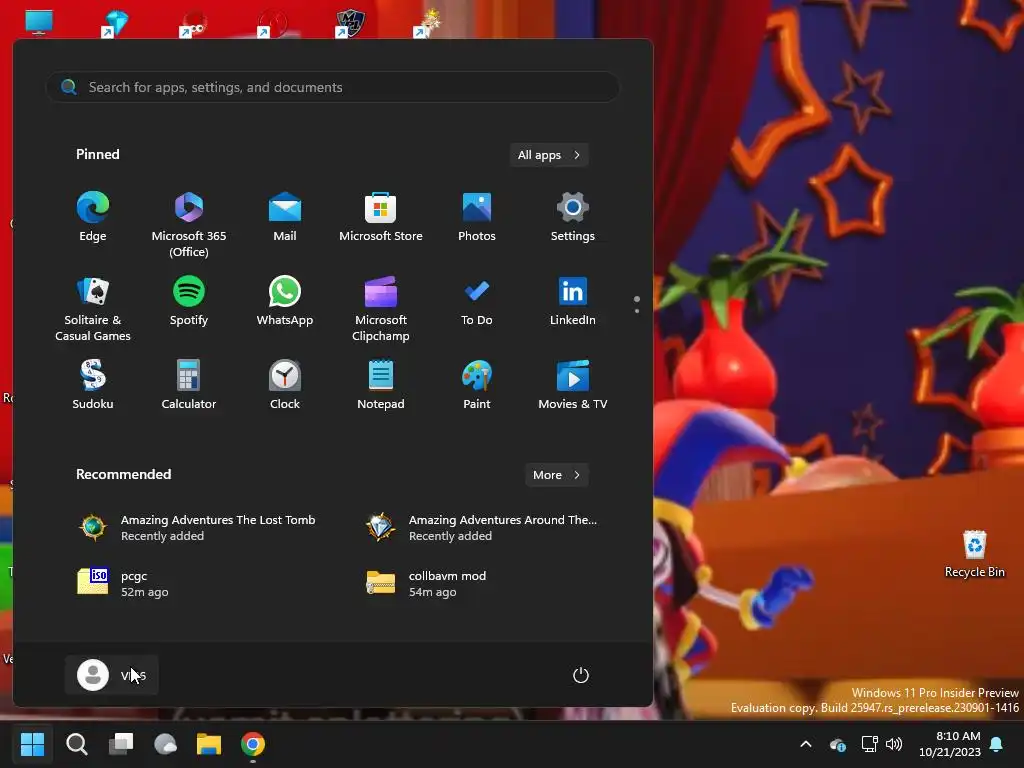Select the Recycle Bin on desktop
This screenshot has width=1024, height=768.
974,554
